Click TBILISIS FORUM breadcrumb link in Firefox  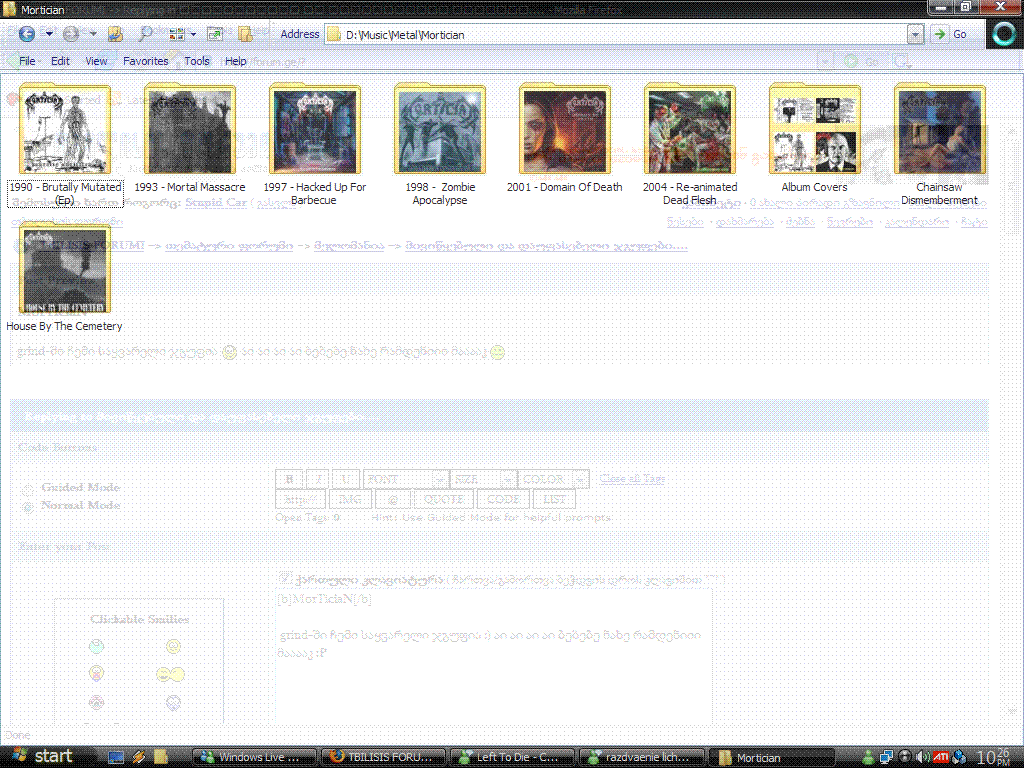(93, 245)
